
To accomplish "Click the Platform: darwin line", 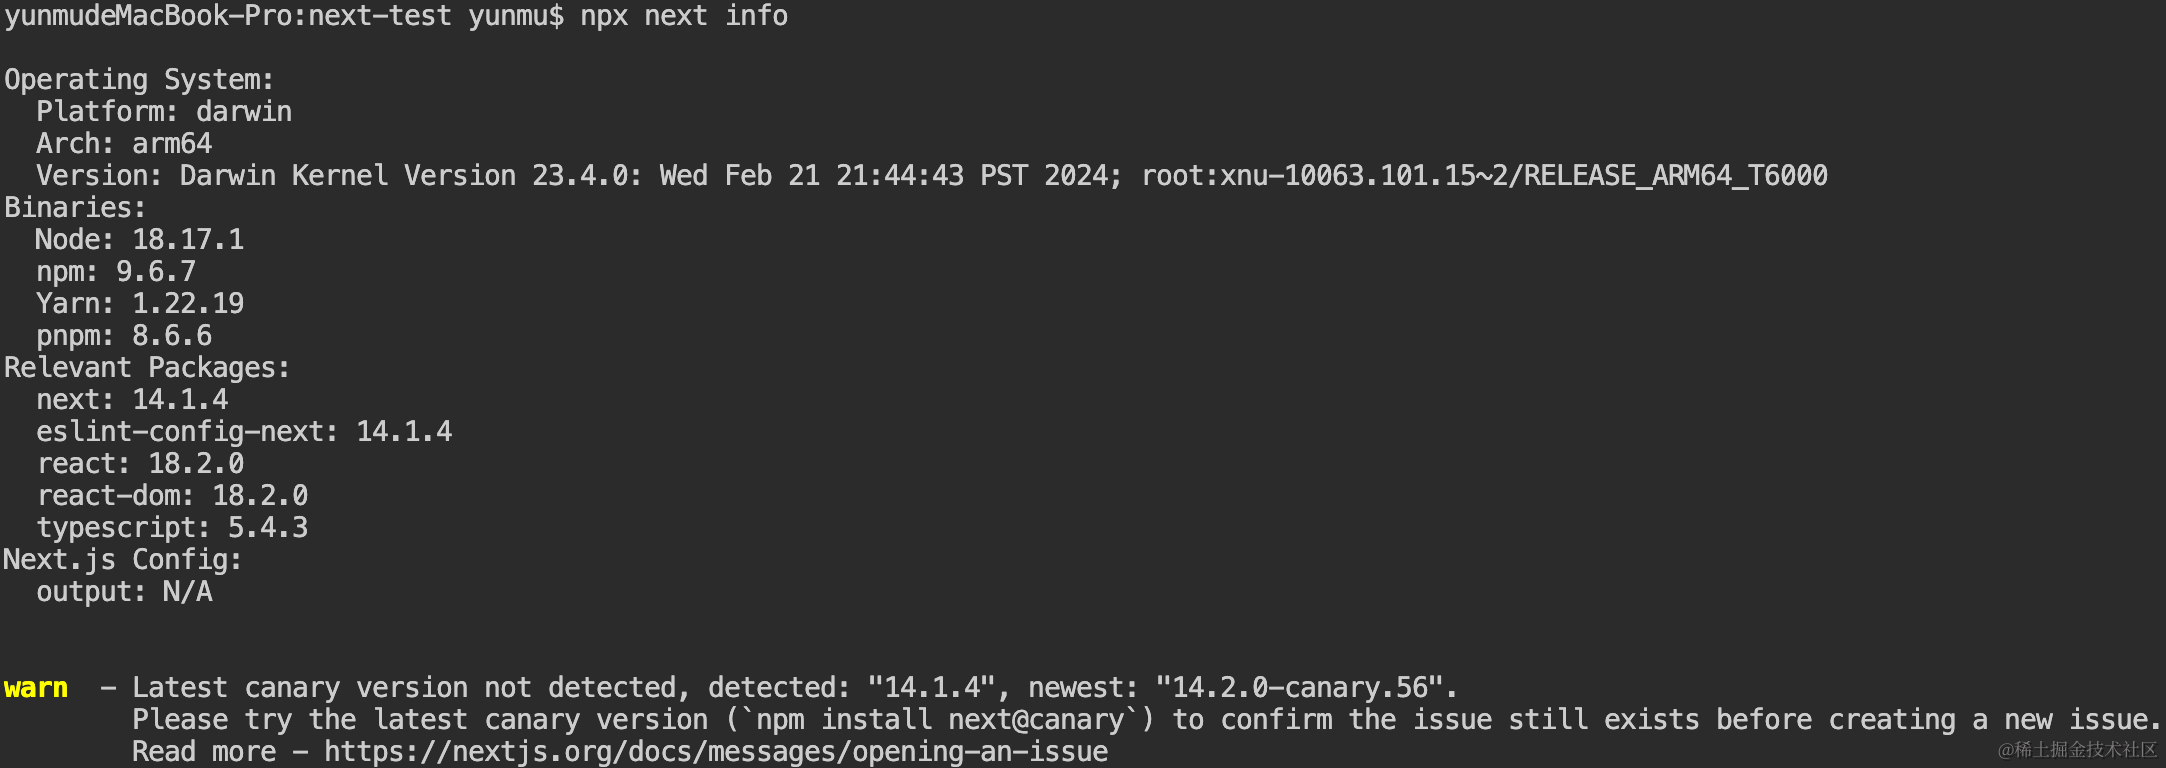I will tap(164, 112).
